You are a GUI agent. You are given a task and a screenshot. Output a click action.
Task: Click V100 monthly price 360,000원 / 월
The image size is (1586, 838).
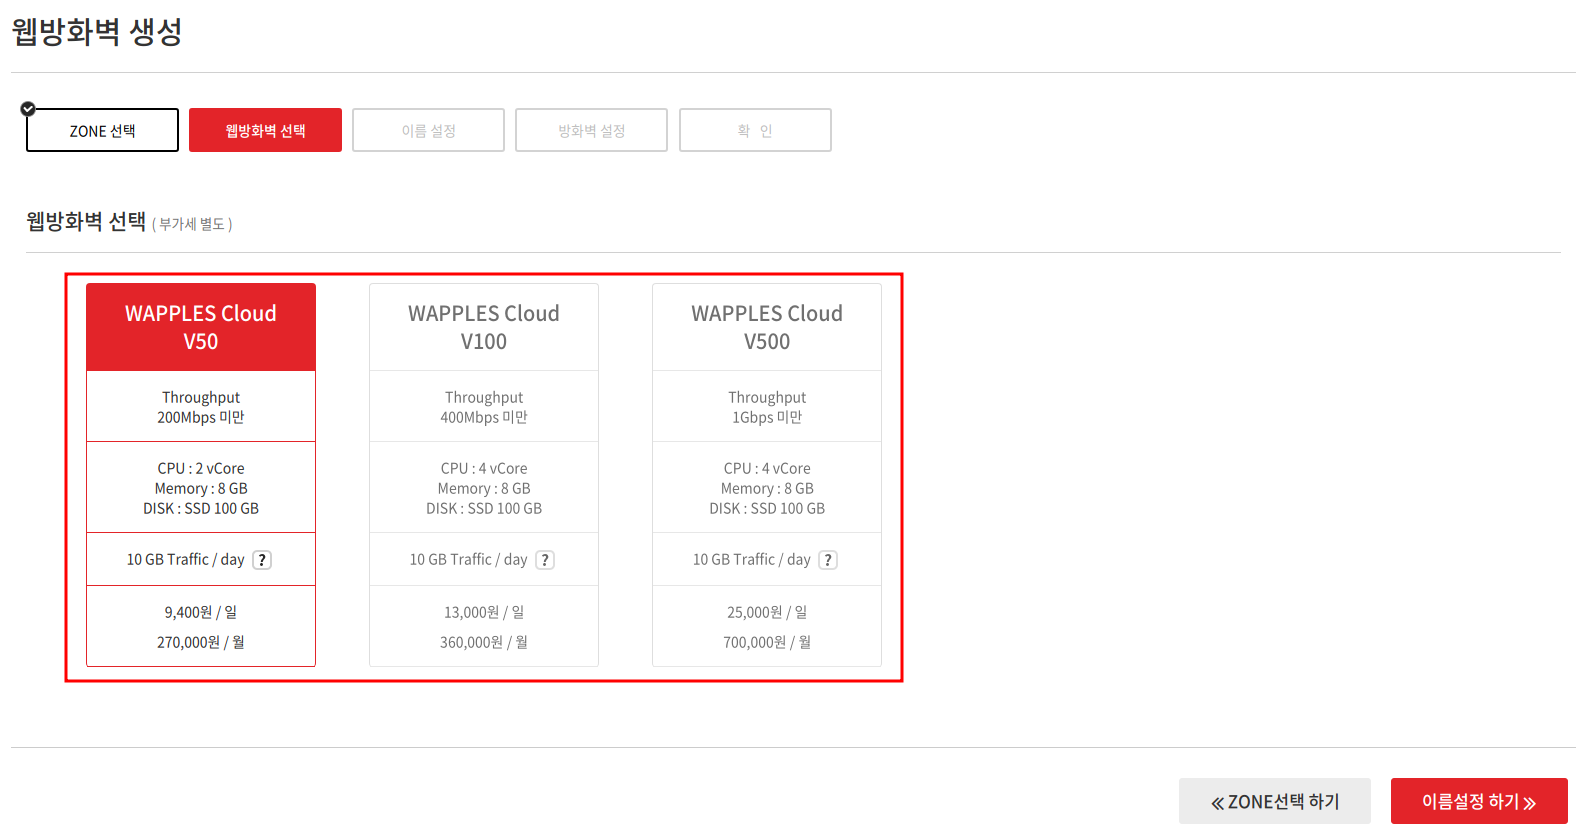pos(484,642)
